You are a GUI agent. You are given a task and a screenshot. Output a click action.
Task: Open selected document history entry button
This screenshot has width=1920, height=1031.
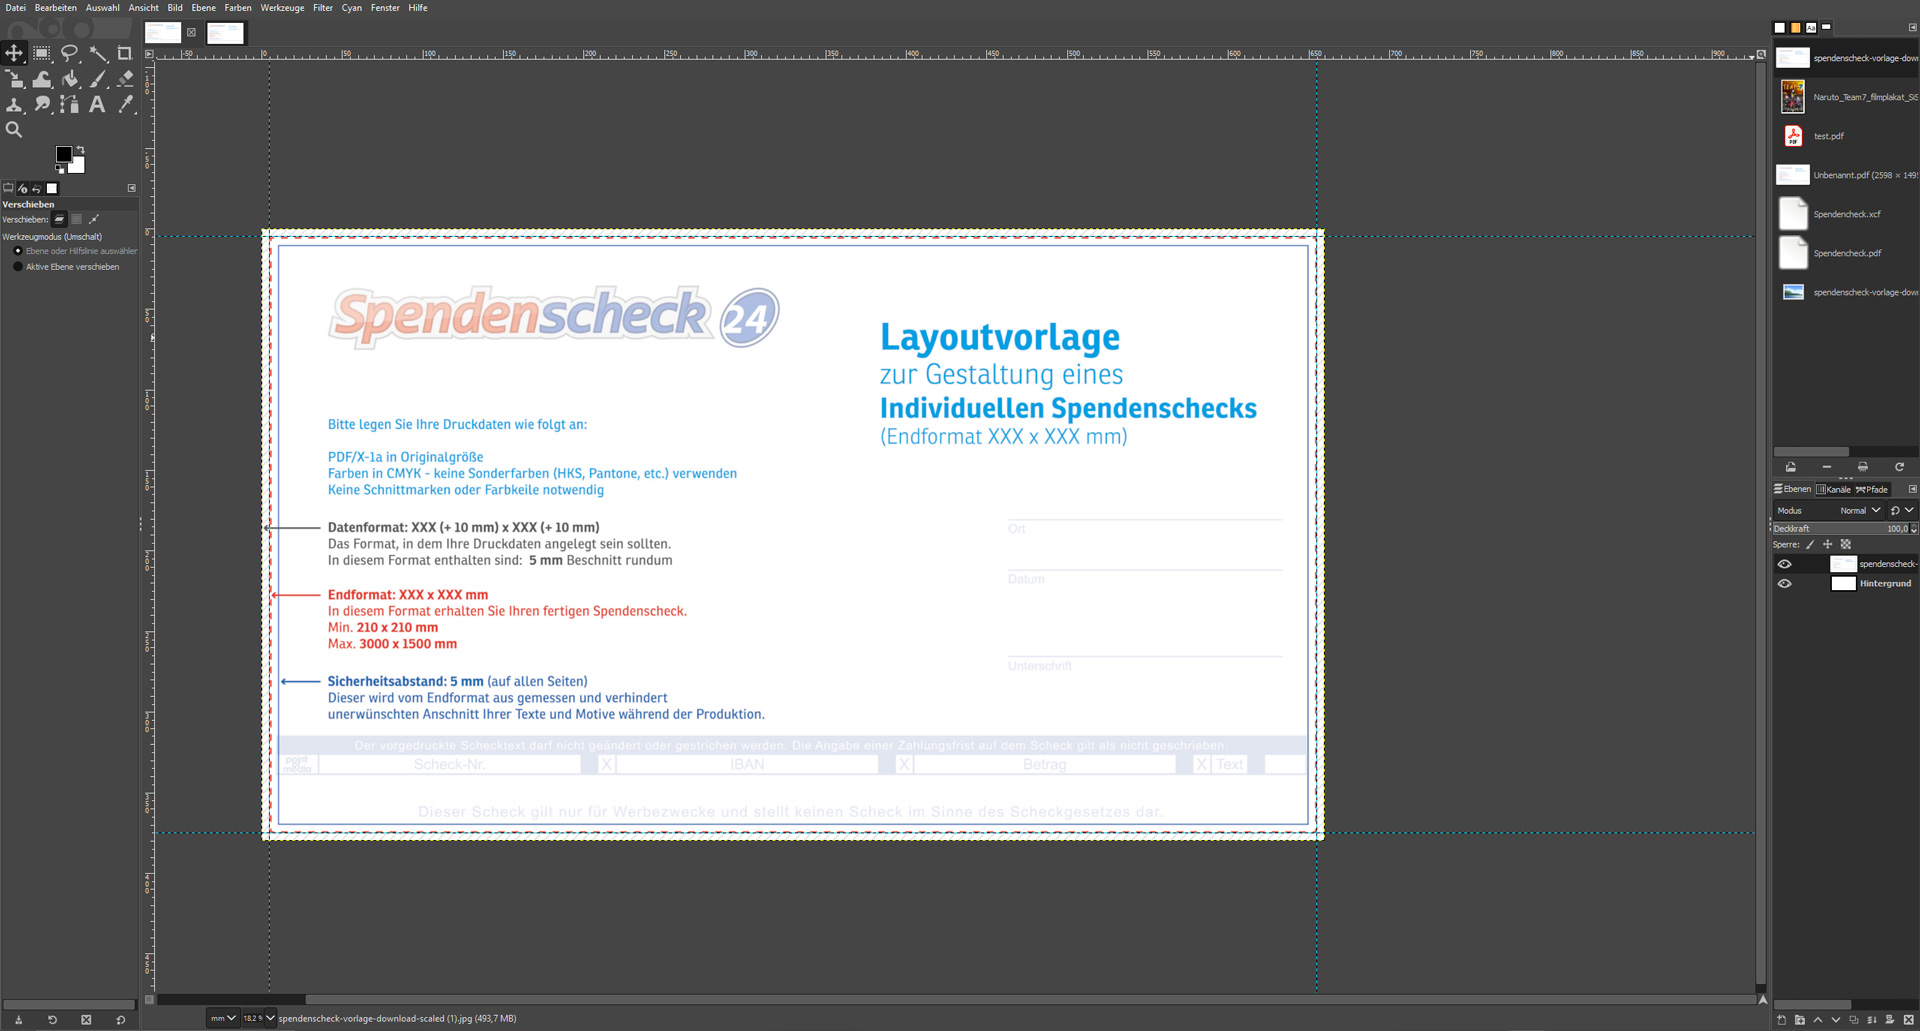click(1790, 467)
